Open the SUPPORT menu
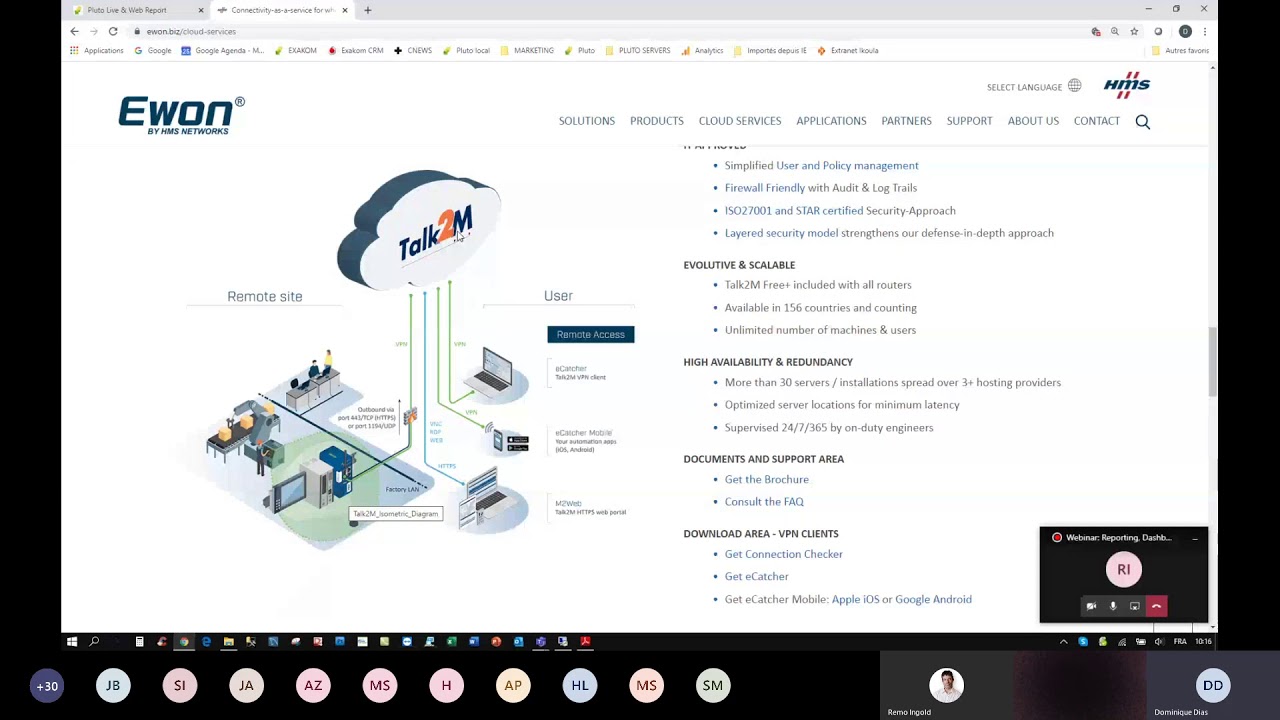Screen dimensions: 1280x720 [x=970, y=121]
